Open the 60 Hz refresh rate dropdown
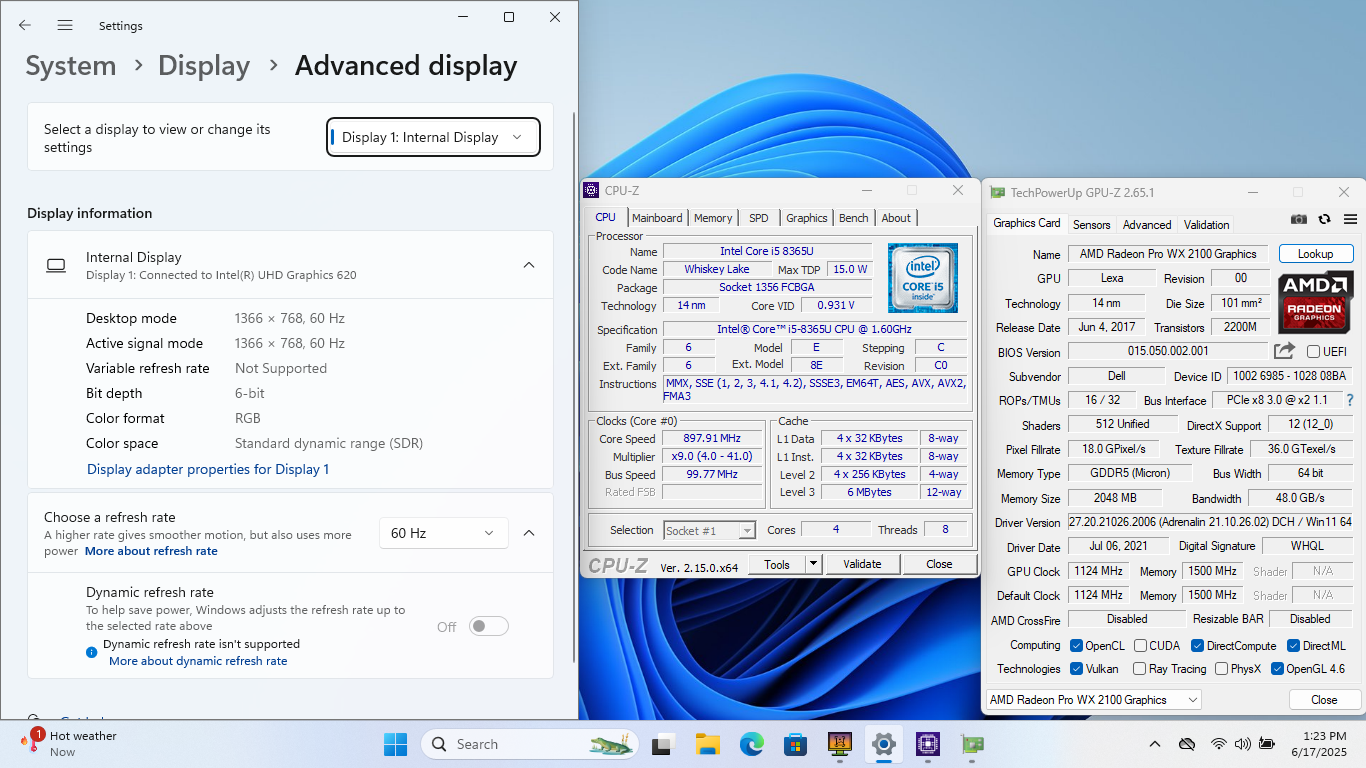Image resolution: width=1366 pixels, height=768 pixels. coord(443,533)
